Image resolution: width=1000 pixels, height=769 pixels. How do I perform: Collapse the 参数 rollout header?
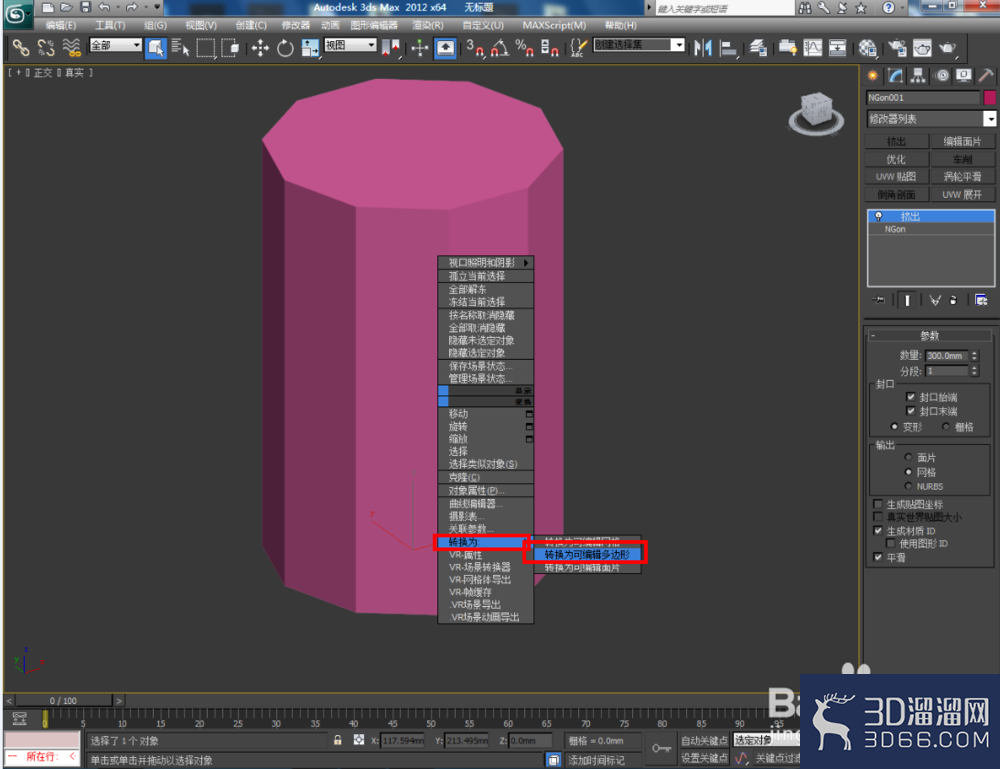coord(930,335)
